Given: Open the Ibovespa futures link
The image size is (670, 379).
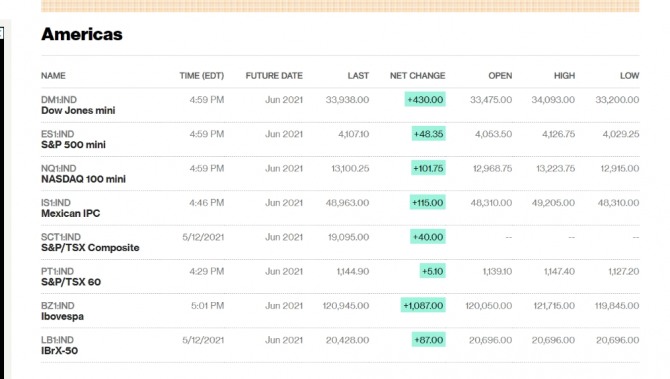Looking at the screenshot, I should (x=62, y=316).
